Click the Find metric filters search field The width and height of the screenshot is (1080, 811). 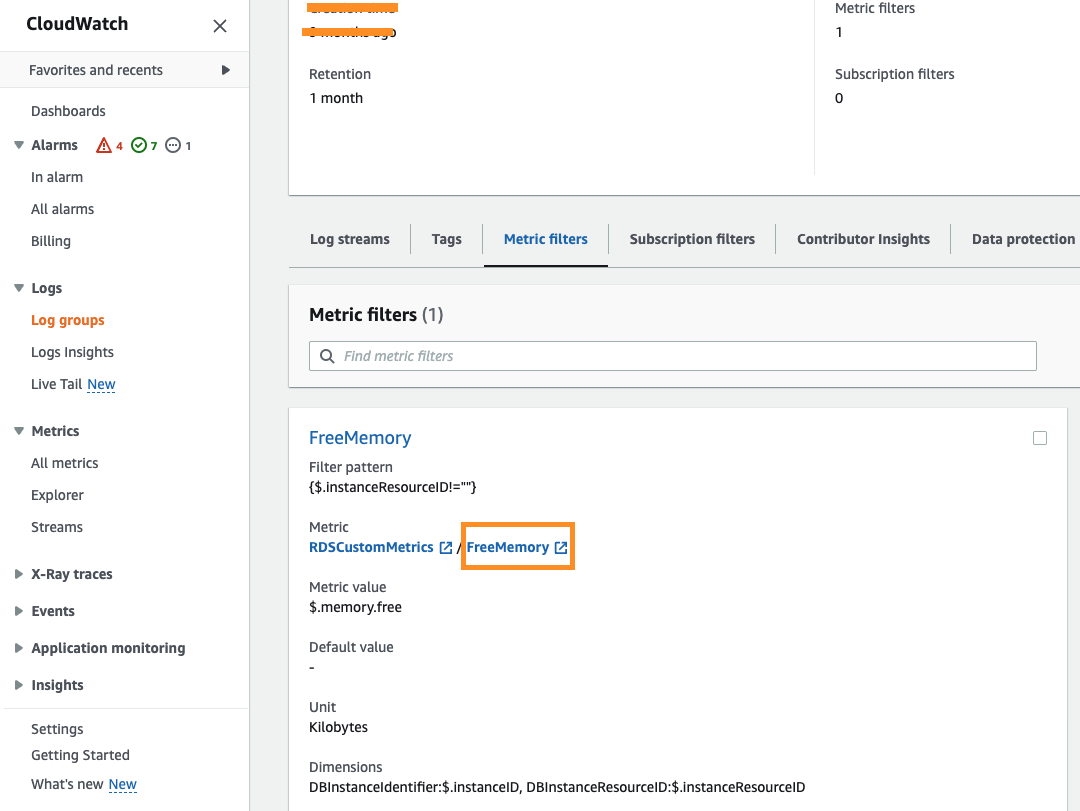(673, 356)
